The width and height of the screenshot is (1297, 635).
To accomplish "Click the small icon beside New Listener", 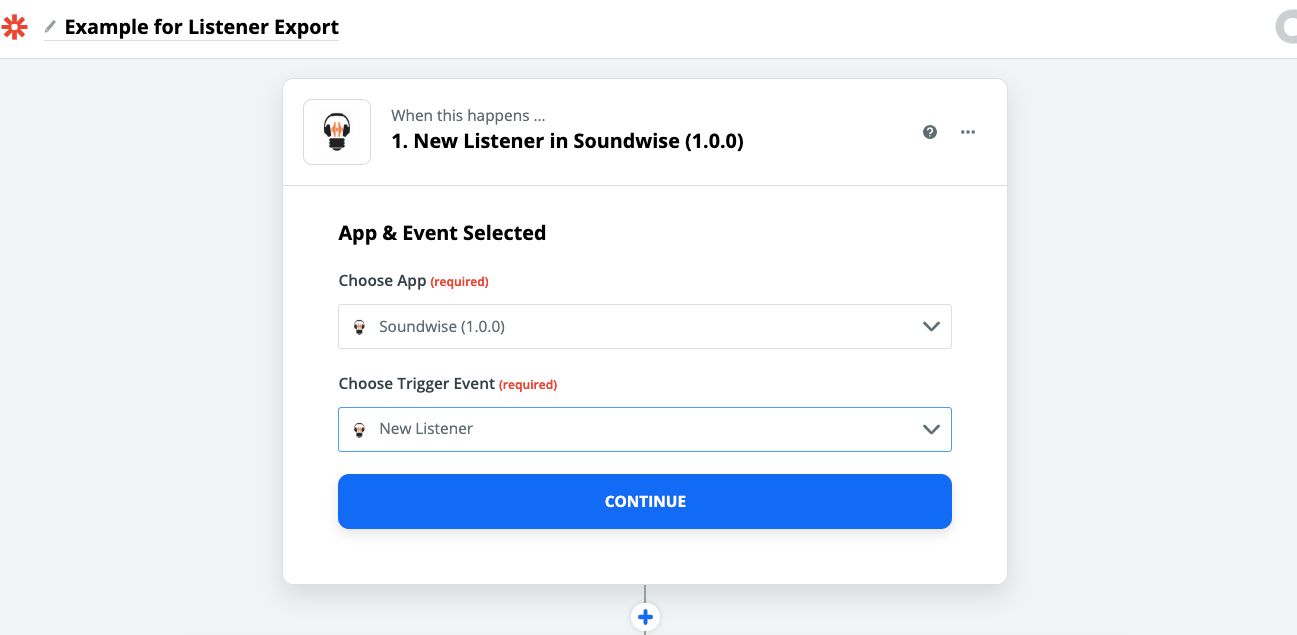I will (x=360, y=429).
